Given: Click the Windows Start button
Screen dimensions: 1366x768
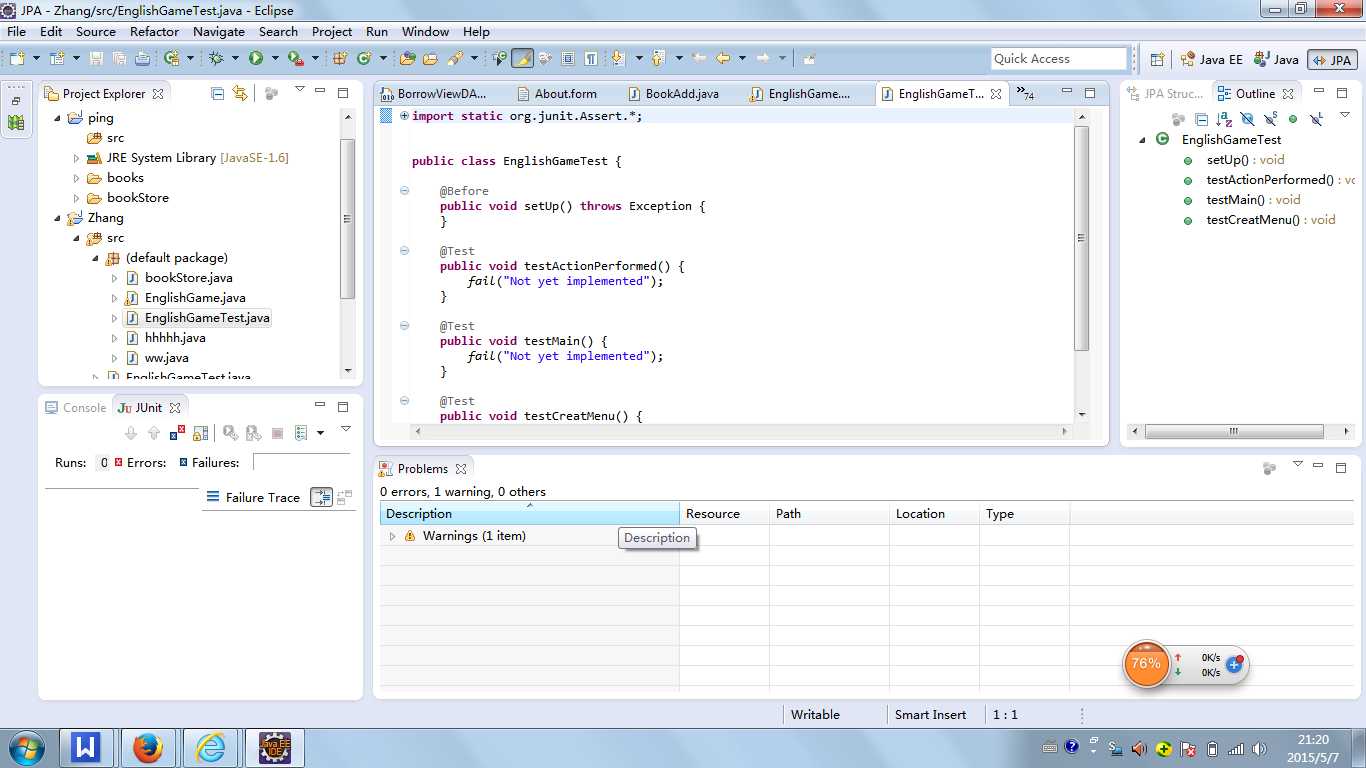Looking at the screenshot, I should tap(26, 747).
